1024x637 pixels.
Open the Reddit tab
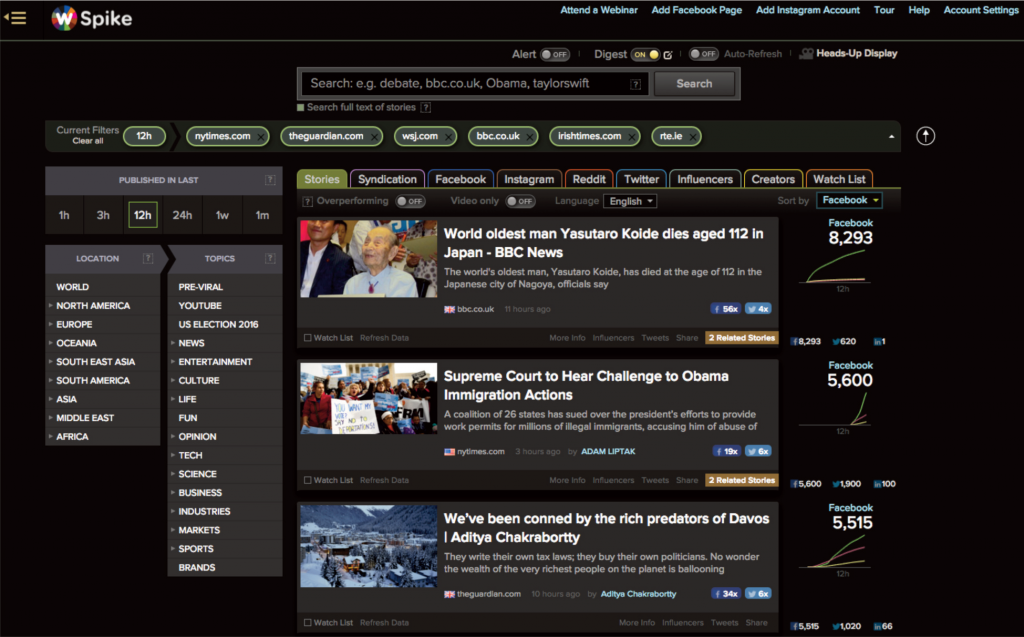point(588,179)
